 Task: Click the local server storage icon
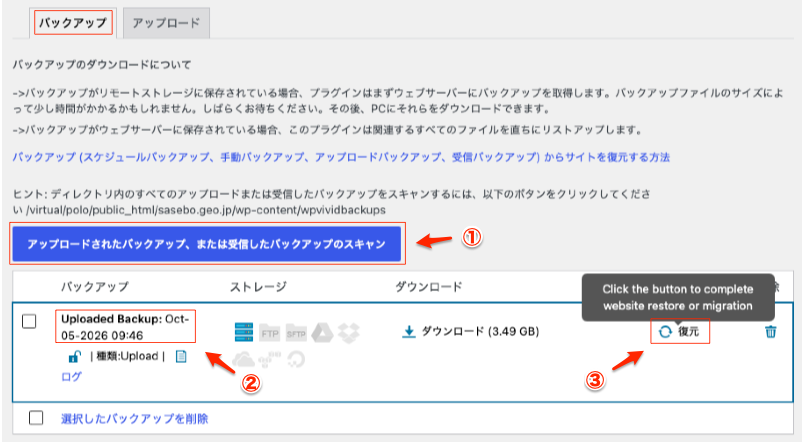point(244,332)
